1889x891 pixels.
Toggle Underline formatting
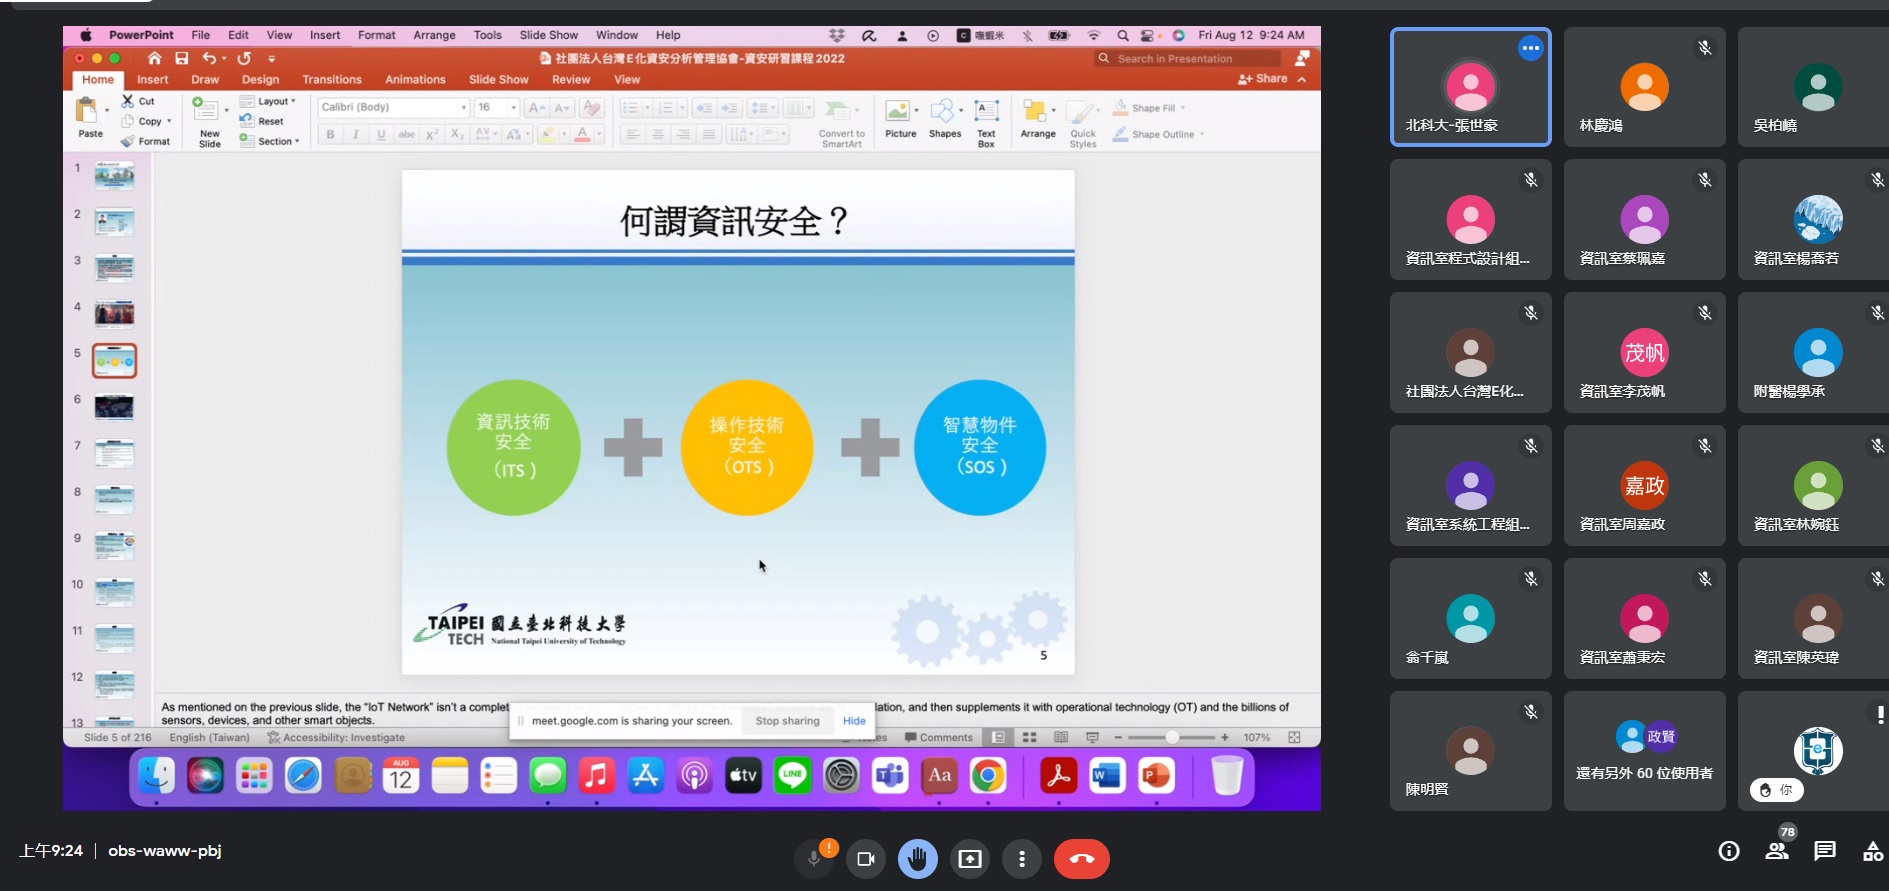[x=381, y=134]
